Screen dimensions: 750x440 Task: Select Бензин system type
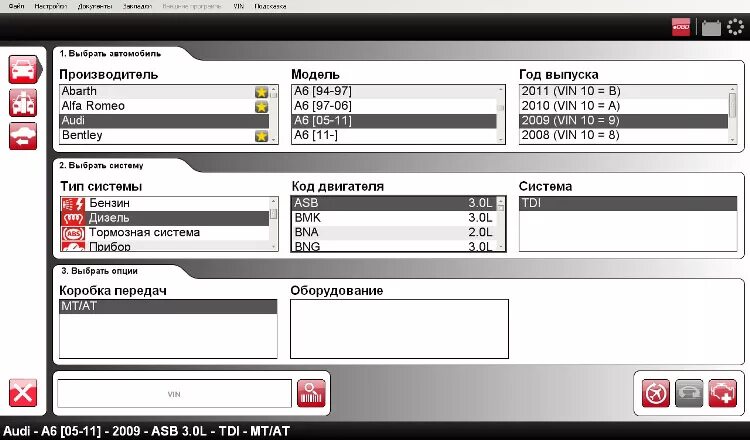point(165,204)
